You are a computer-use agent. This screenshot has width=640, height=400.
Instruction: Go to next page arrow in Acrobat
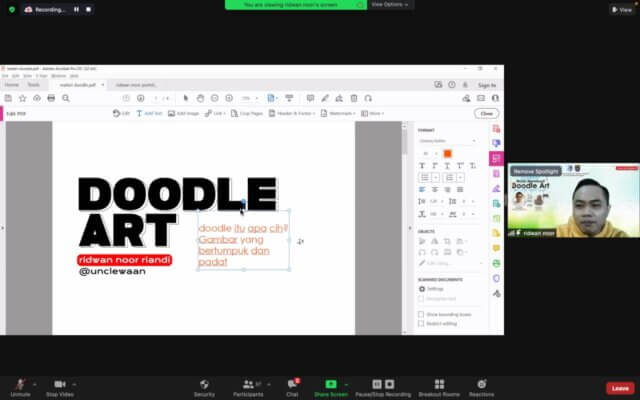[140, 98]
